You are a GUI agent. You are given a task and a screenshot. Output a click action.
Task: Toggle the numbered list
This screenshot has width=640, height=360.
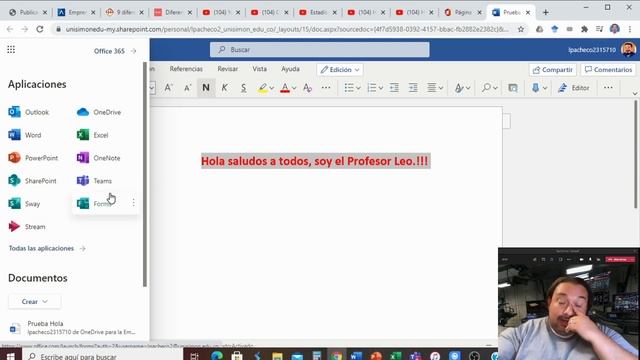point(371,88)
